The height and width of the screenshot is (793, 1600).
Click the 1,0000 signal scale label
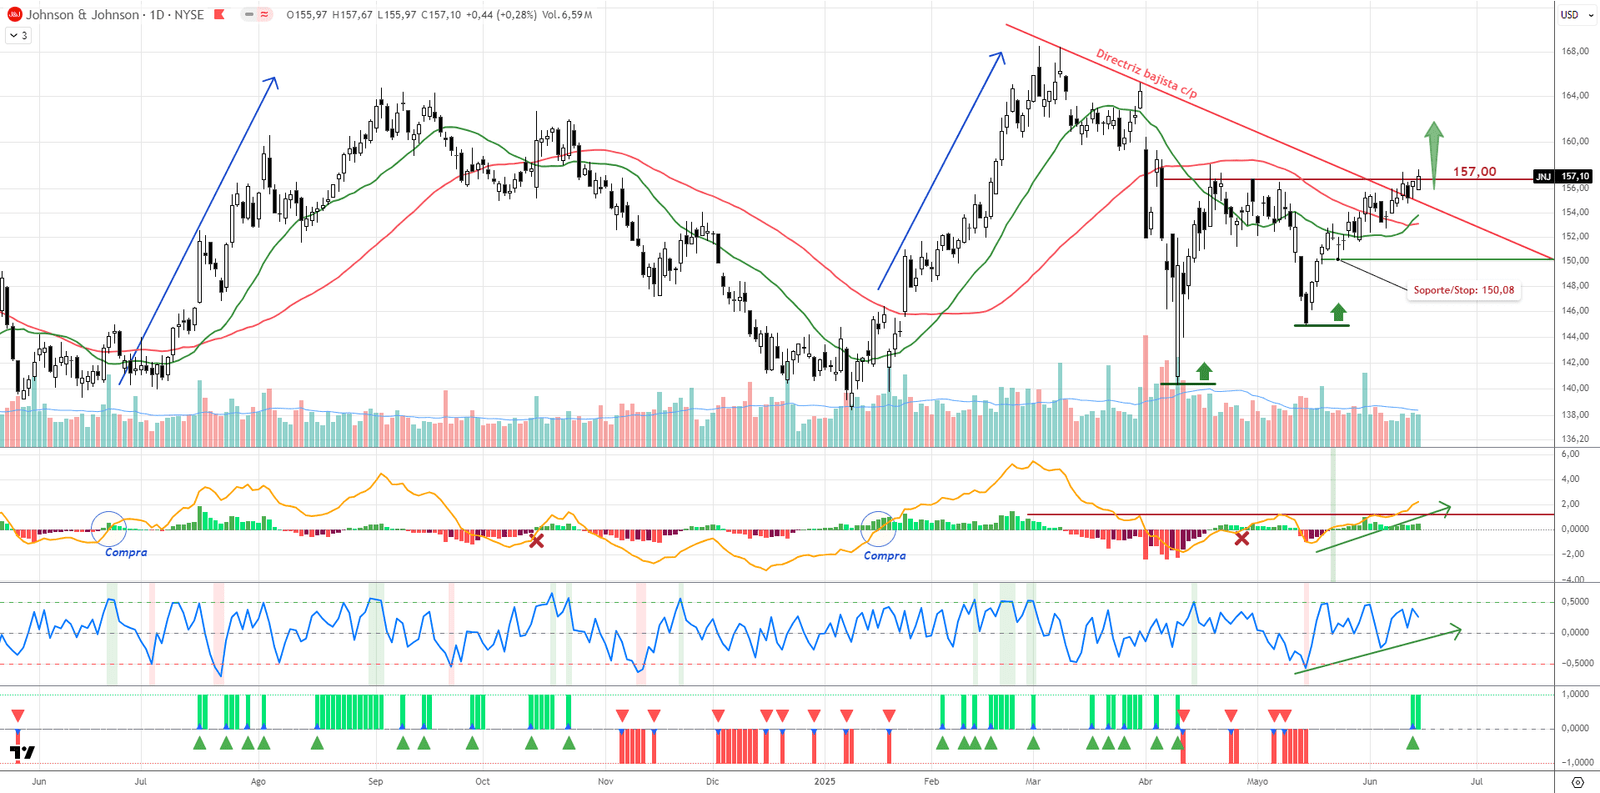pyautogui.click(x=1576, y=693)
